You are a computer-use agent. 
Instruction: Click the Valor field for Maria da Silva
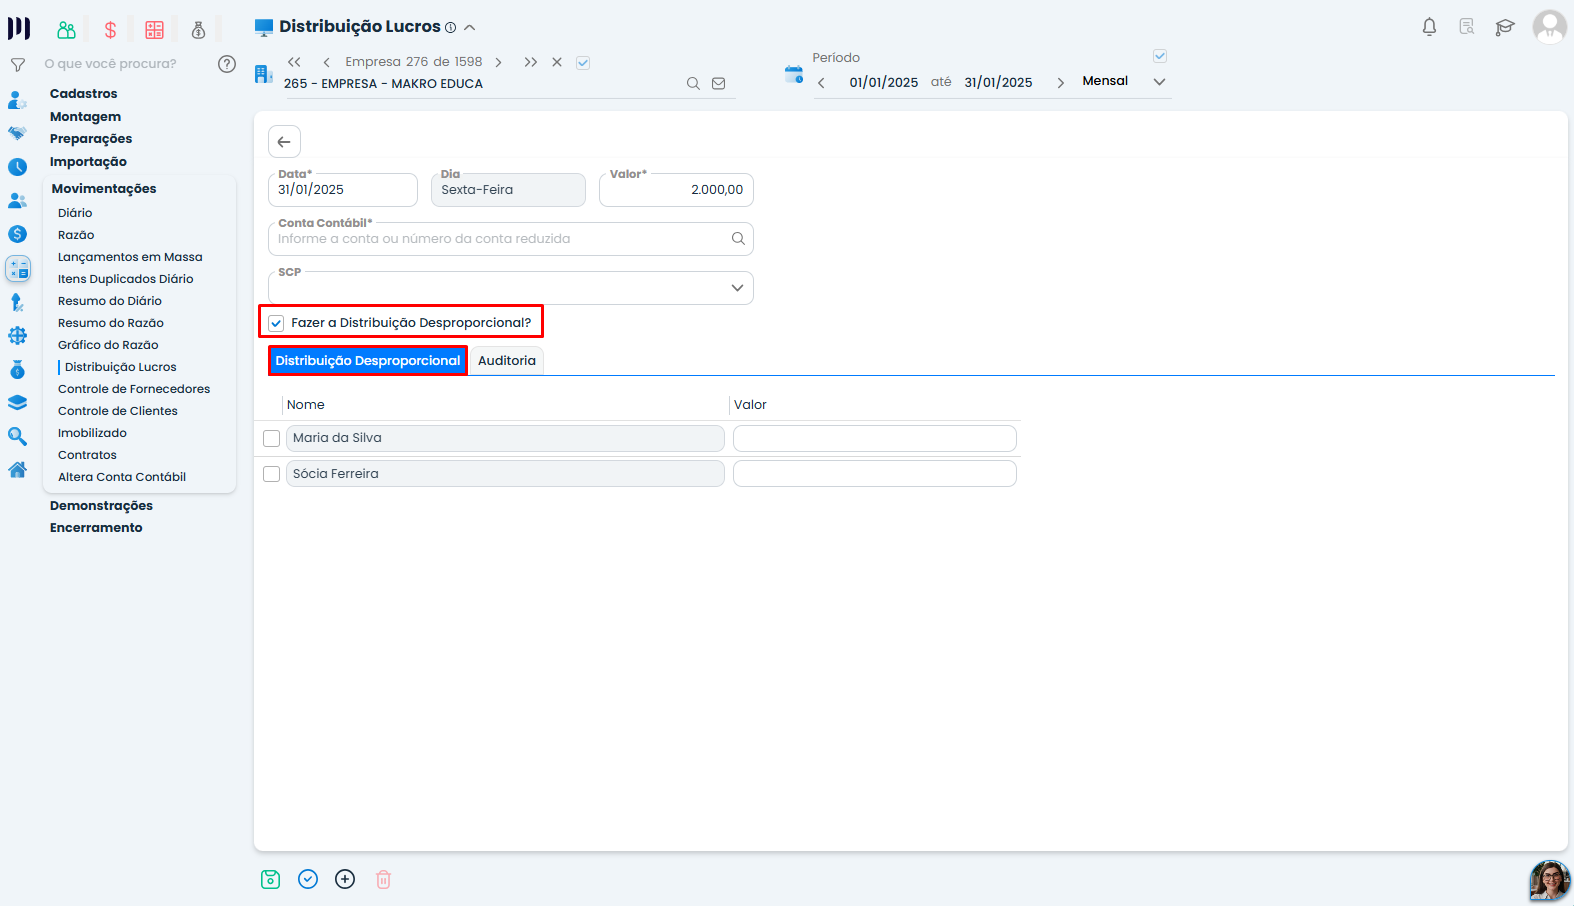[875, 438]
